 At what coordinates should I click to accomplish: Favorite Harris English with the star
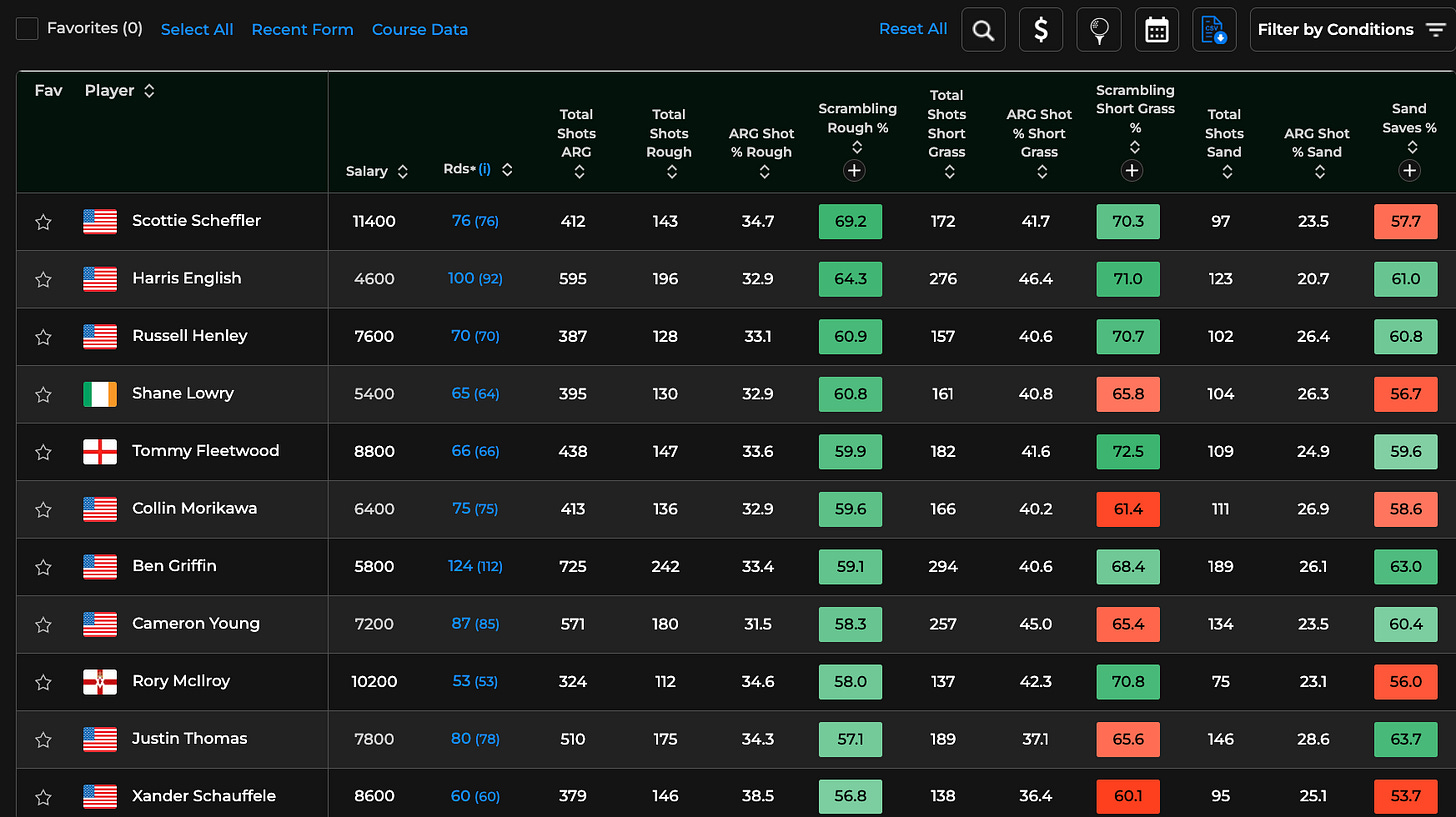(x=43, y=279)
